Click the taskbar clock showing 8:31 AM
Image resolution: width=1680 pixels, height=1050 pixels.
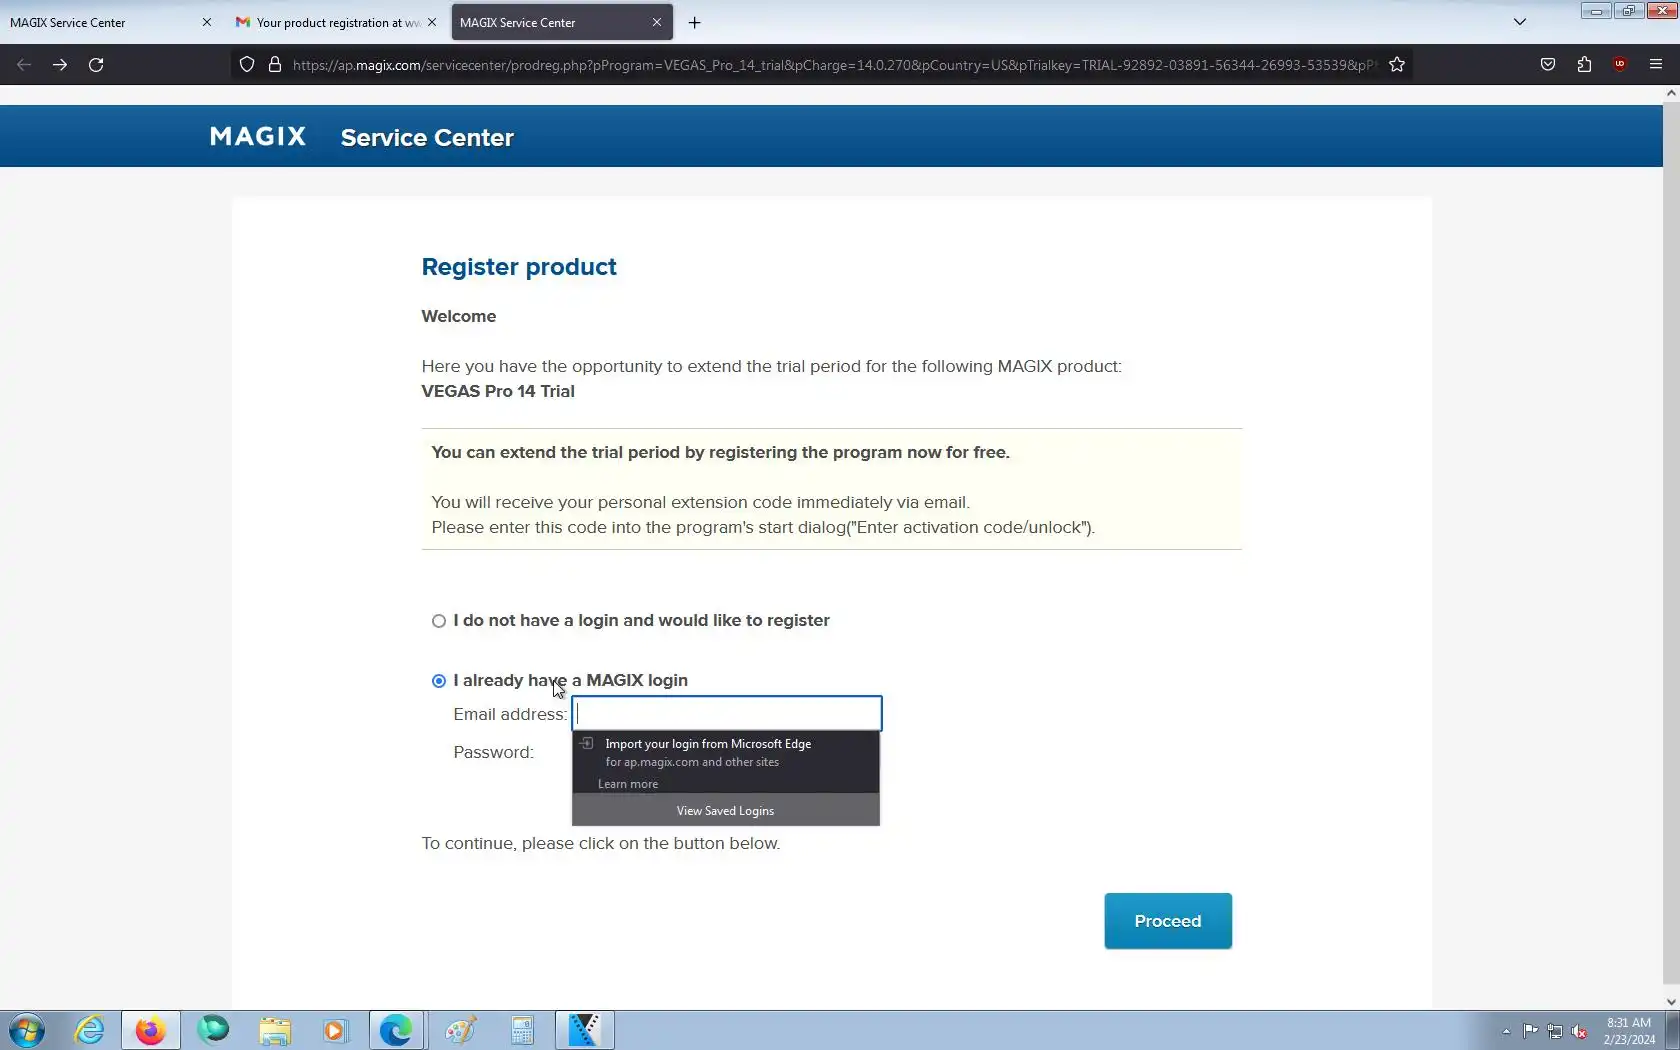(x=1629, y=1031)
